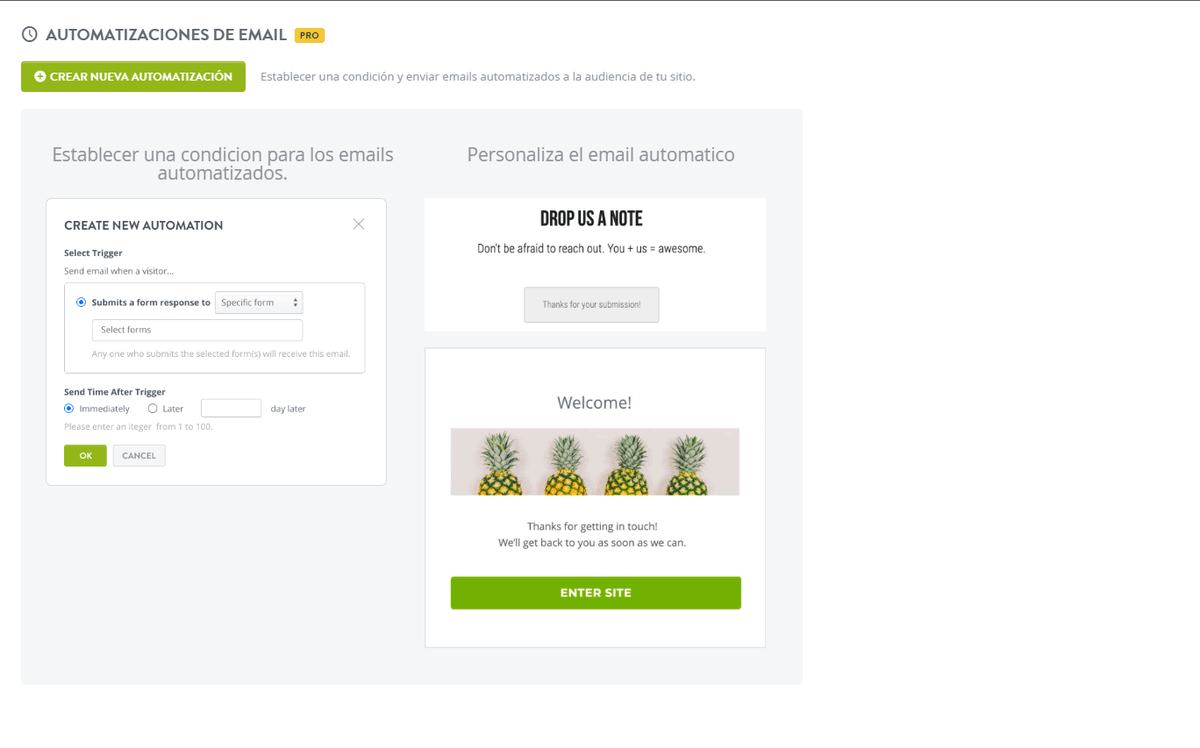Close the Create New Automation dialog
The width and height of the screenshot is (1200, 748).
point(358,224)
